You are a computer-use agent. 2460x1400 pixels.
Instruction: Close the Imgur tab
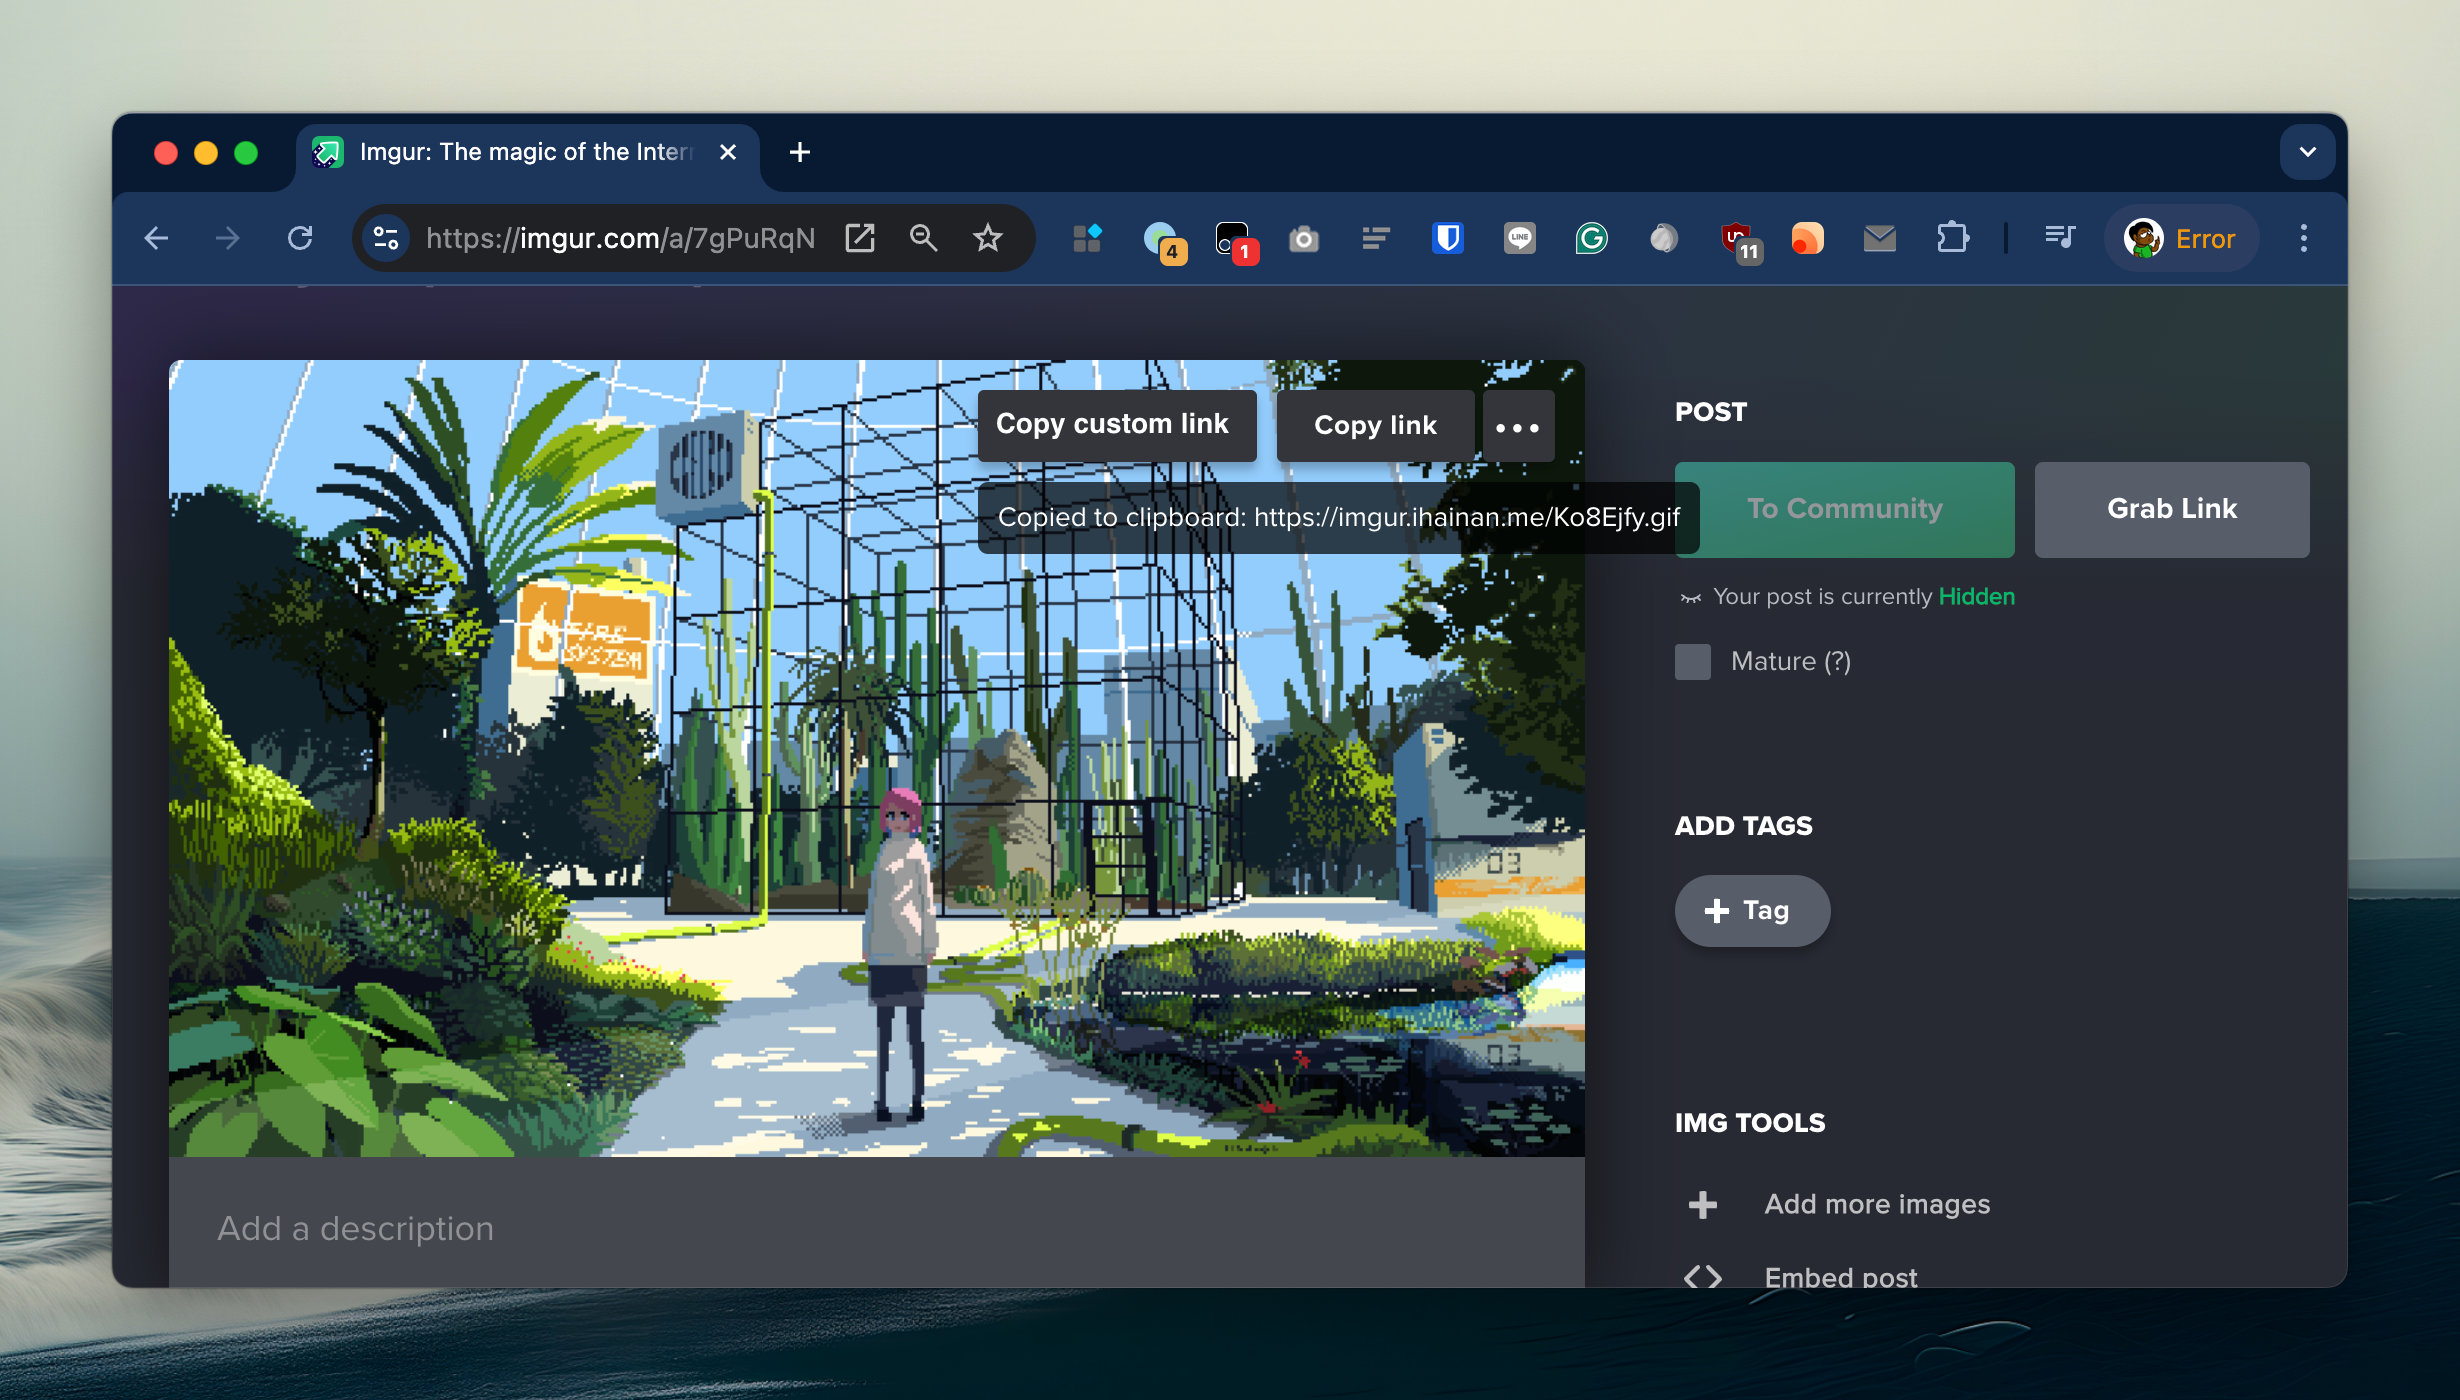tap(728, 152)
